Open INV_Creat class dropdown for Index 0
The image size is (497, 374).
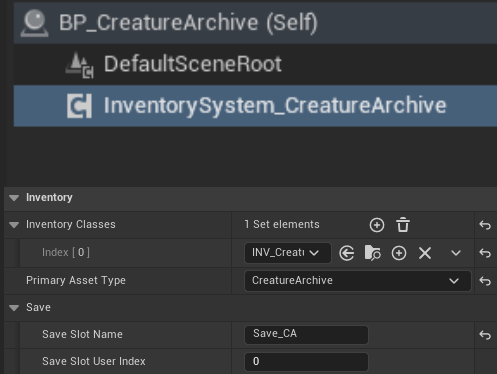(287, 253)
